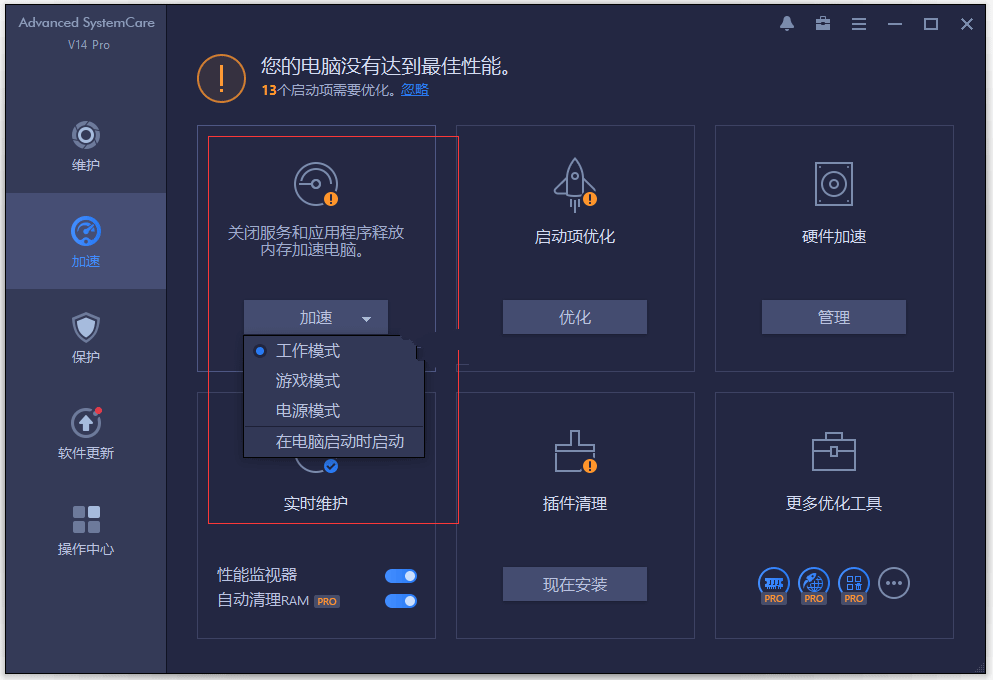Click the 启动项优化 card title

[x=574, y=236]
